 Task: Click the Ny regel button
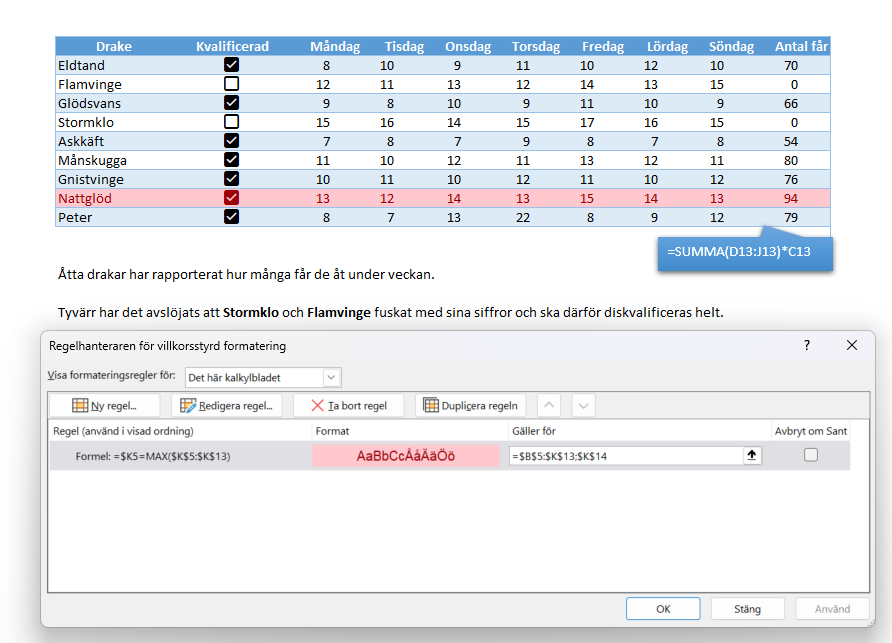pos(105,406)
